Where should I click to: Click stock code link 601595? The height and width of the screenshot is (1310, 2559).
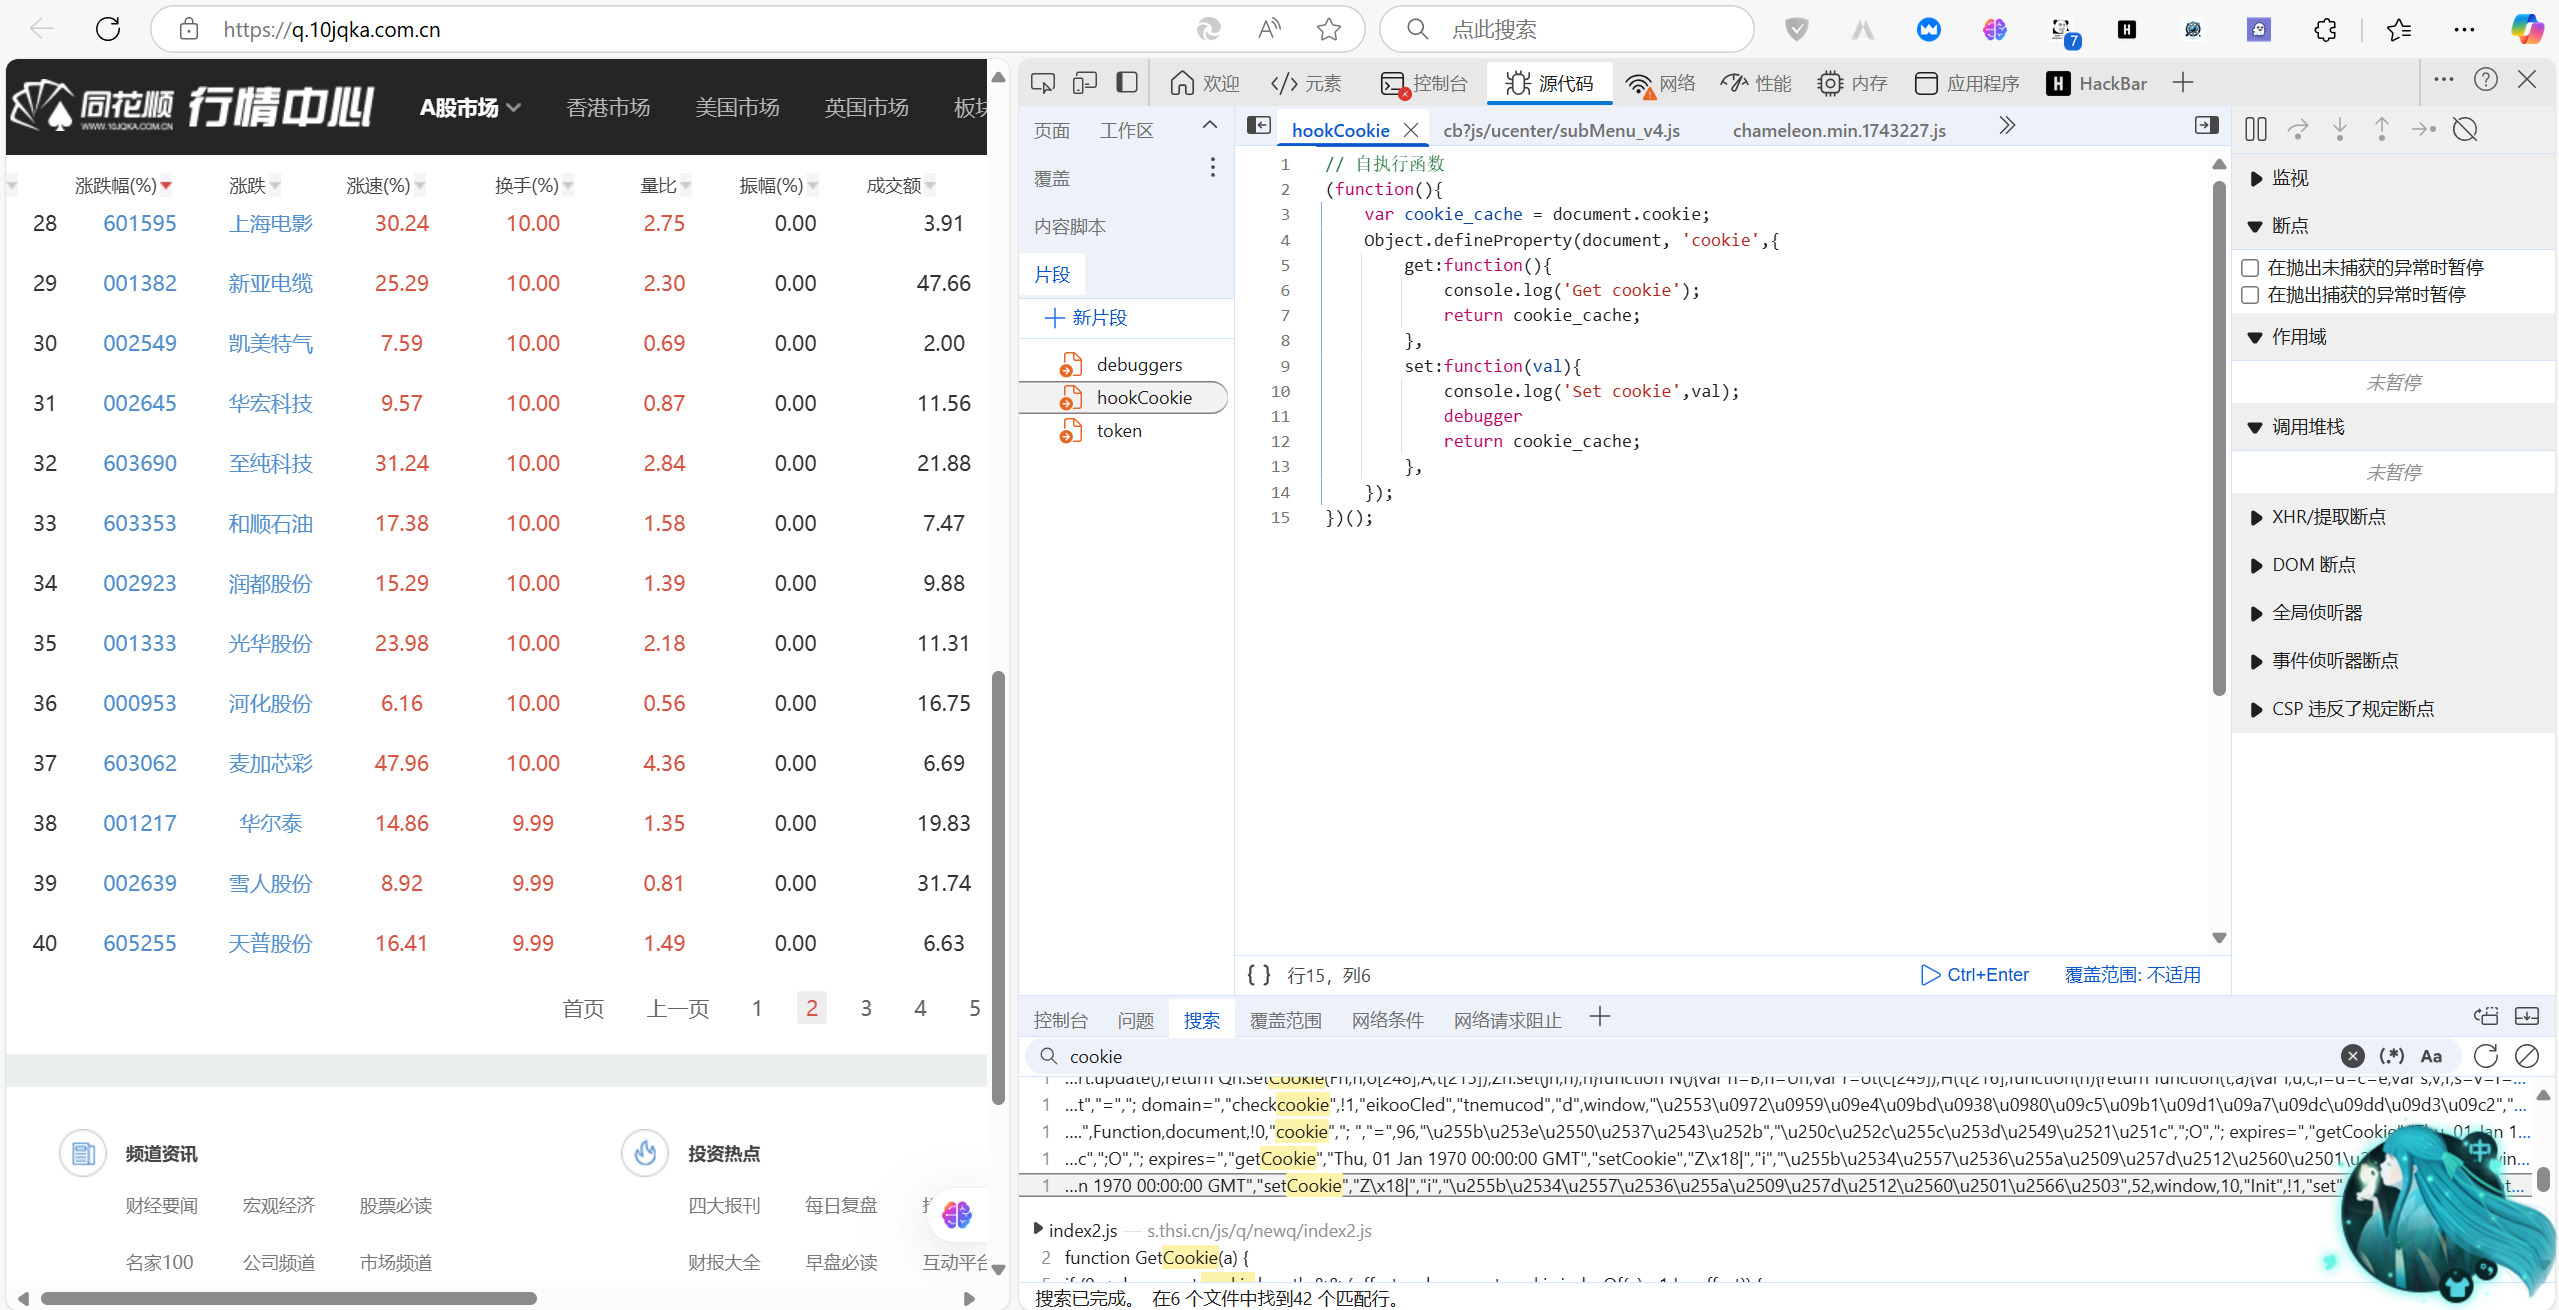click(x=139, y=223)
